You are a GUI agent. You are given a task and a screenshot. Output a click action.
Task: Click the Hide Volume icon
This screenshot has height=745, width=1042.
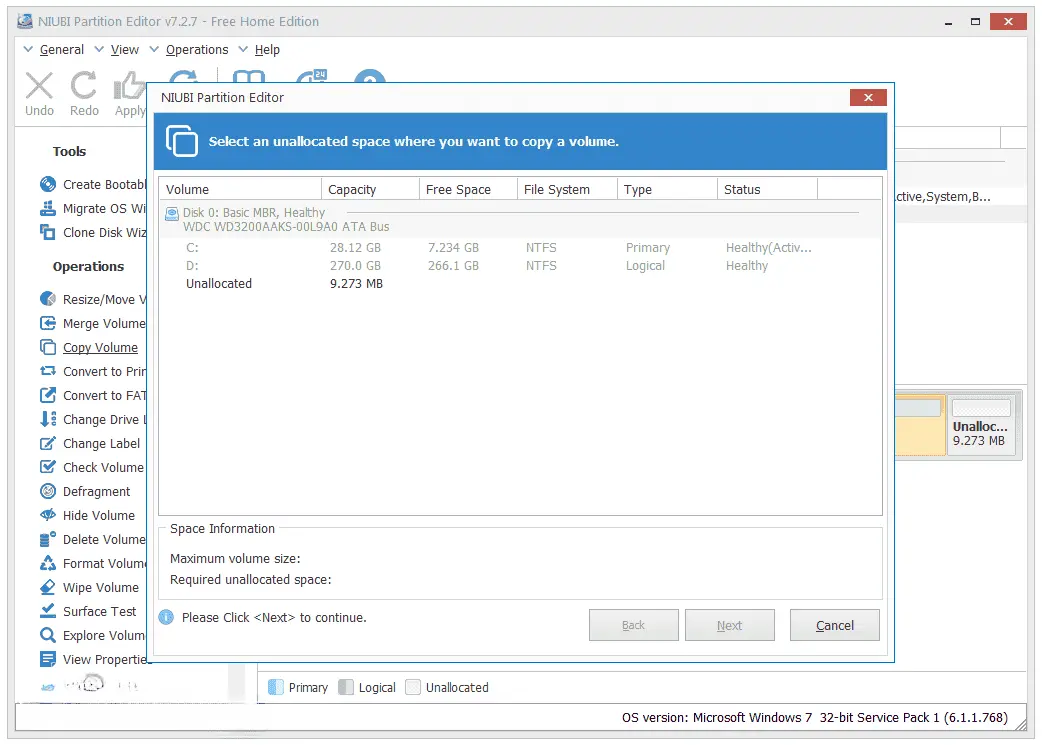(48, 515)
